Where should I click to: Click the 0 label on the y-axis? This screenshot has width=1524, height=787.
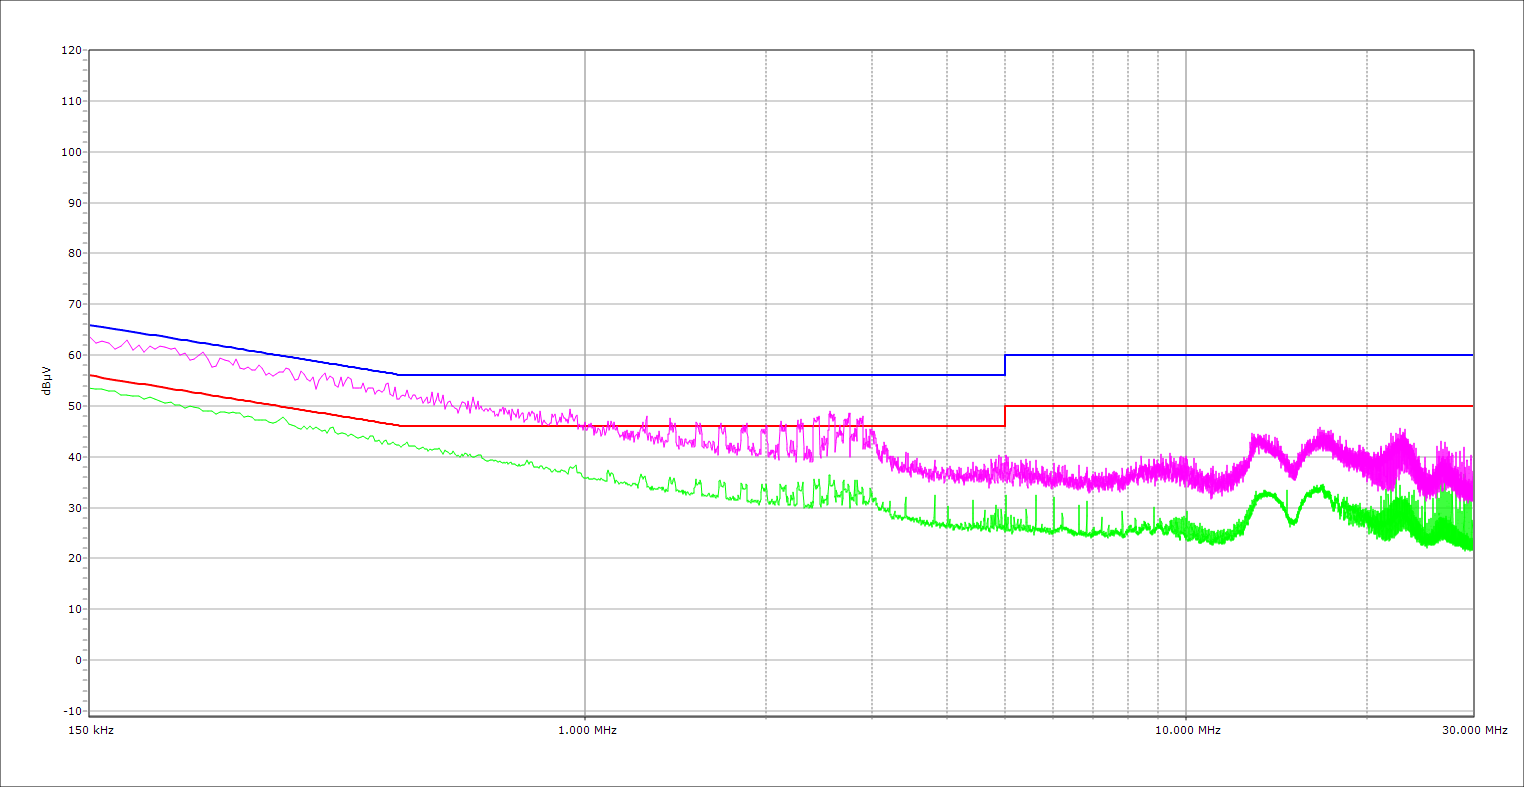click(77, 660)
